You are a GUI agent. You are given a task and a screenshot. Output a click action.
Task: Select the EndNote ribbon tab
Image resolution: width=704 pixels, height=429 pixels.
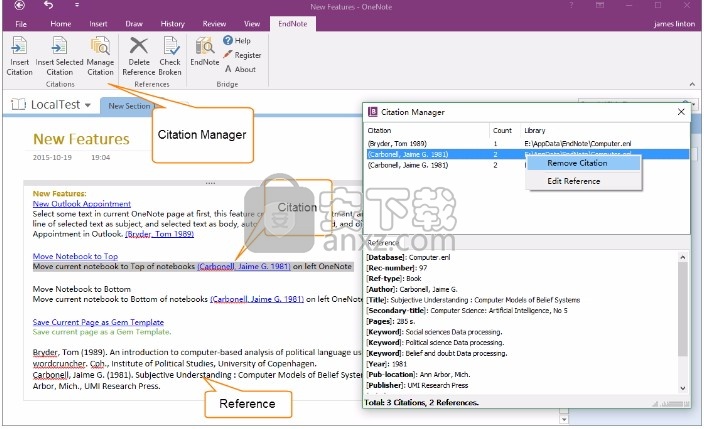tap(293, 24)
